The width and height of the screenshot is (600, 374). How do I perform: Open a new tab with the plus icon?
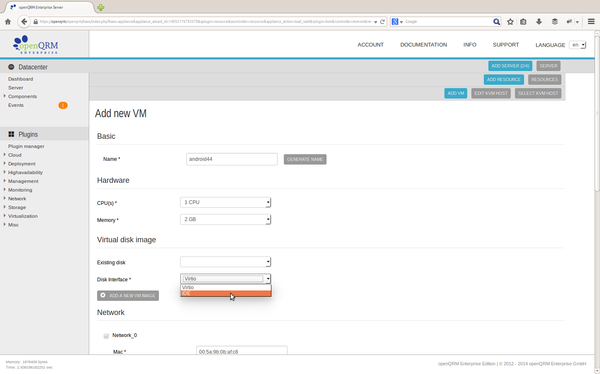pos(100,7)
